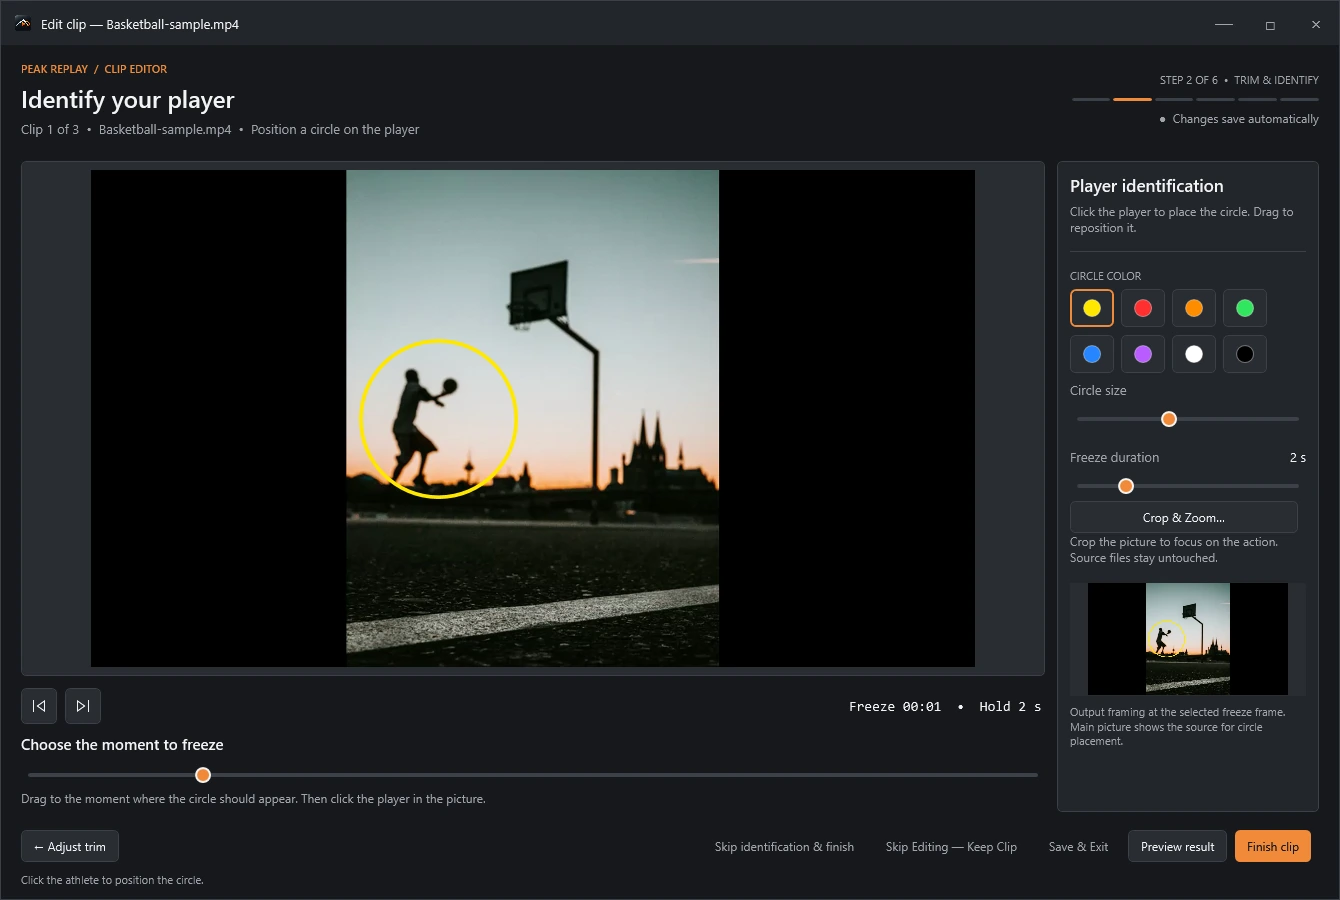Jump to previous frame button
The image size is (1340, 900).
click(x=39, y=706)
